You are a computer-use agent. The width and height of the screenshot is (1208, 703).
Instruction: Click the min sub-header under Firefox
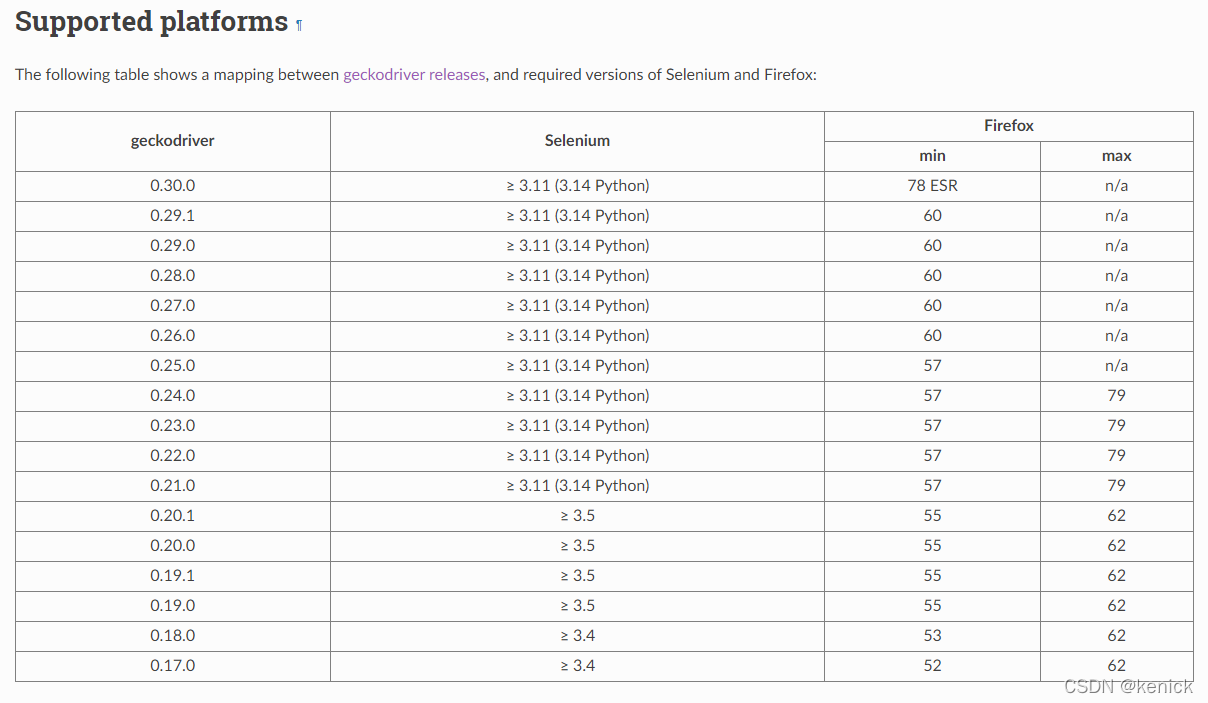pyautogui.click(x=932, y=156)
